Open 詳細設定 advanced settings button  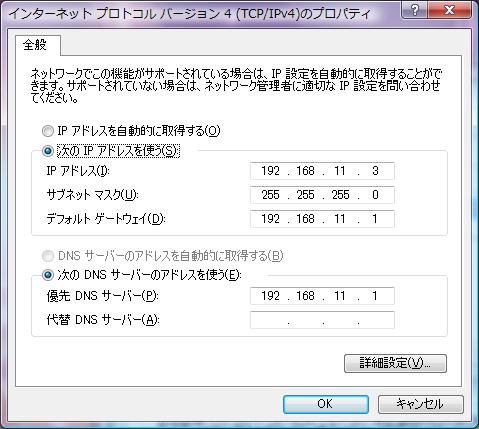coord(395,363)
